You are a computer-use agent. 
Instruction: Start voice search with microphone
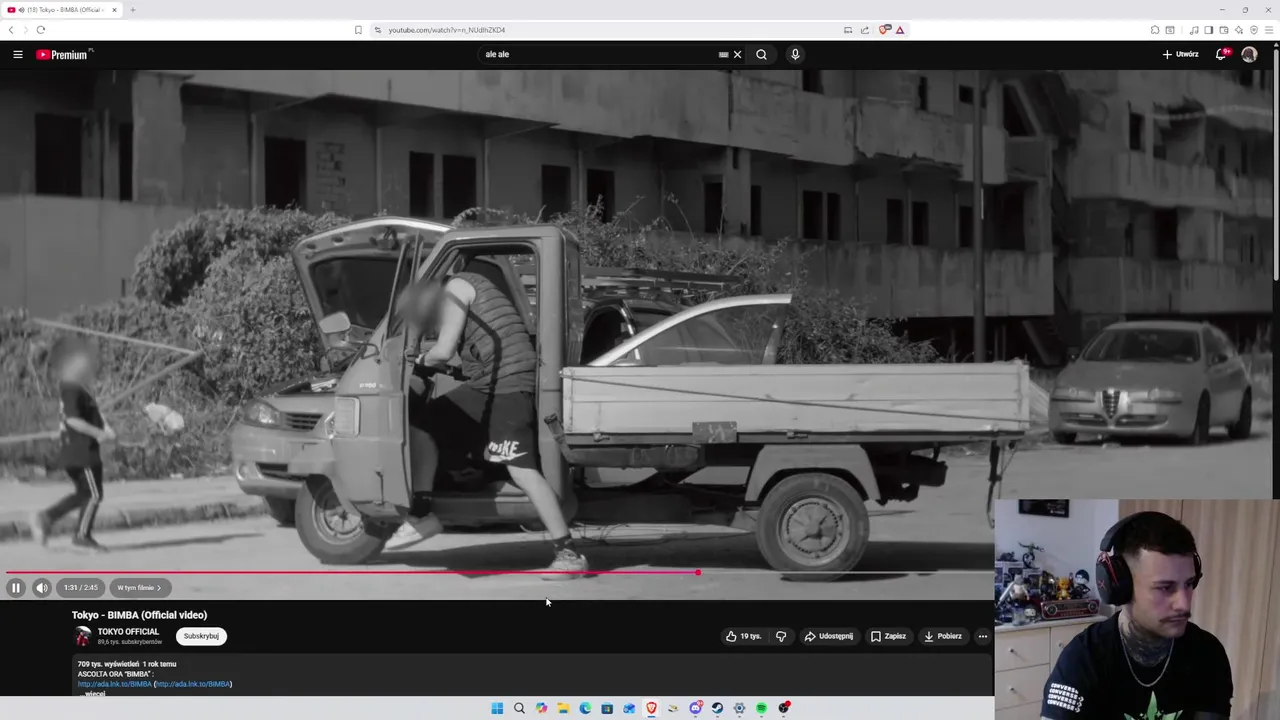coord(795,54)
